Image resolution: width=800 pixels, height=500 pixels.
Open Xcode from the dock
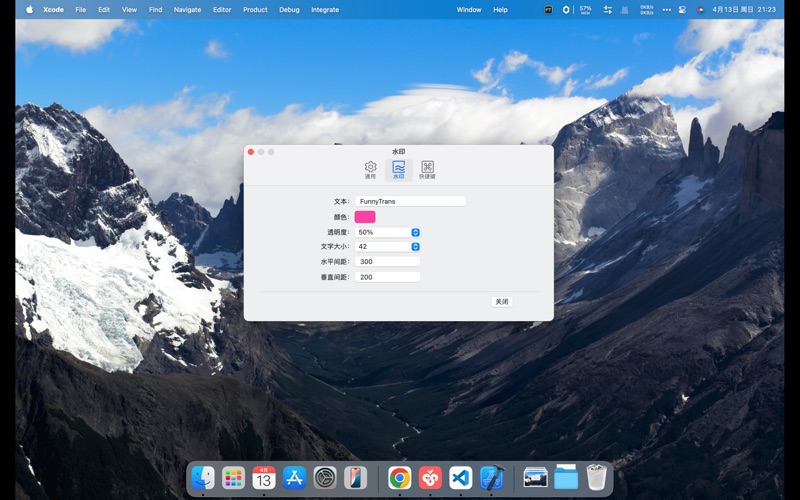click(x=491, y=478)
